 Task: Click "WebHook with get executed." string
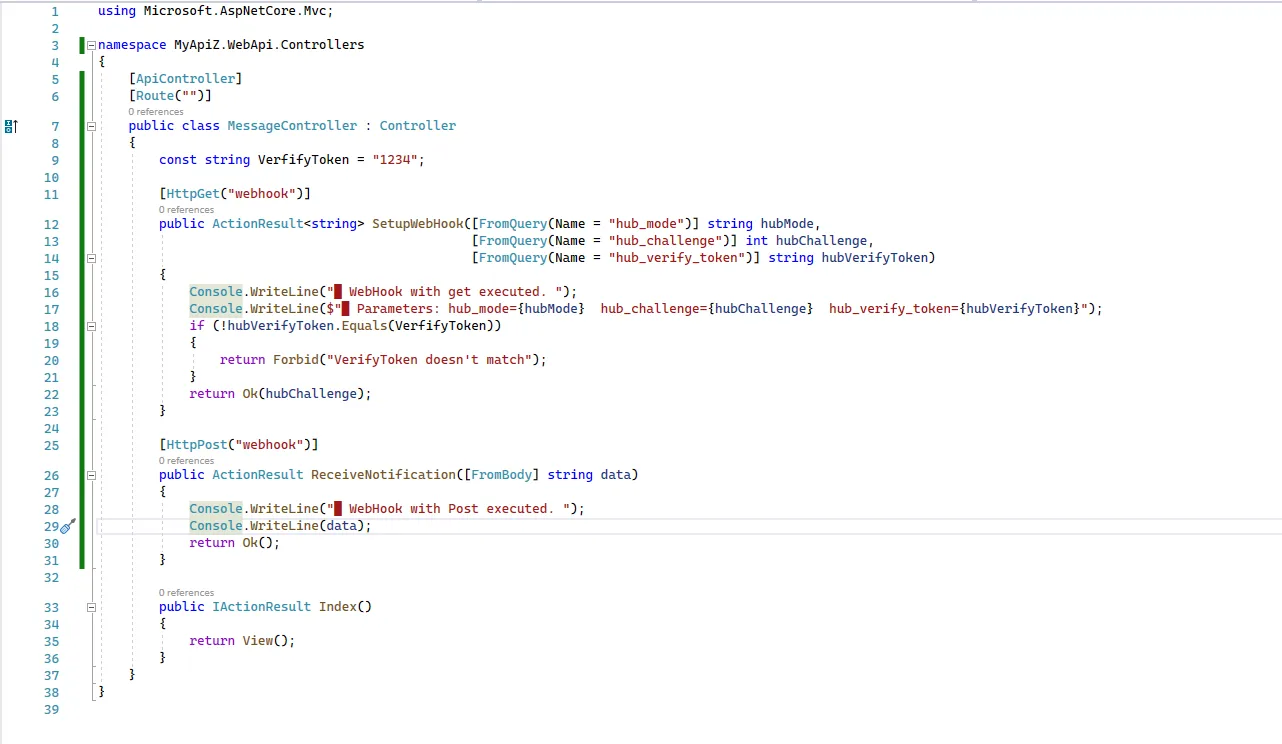point(444,292)
